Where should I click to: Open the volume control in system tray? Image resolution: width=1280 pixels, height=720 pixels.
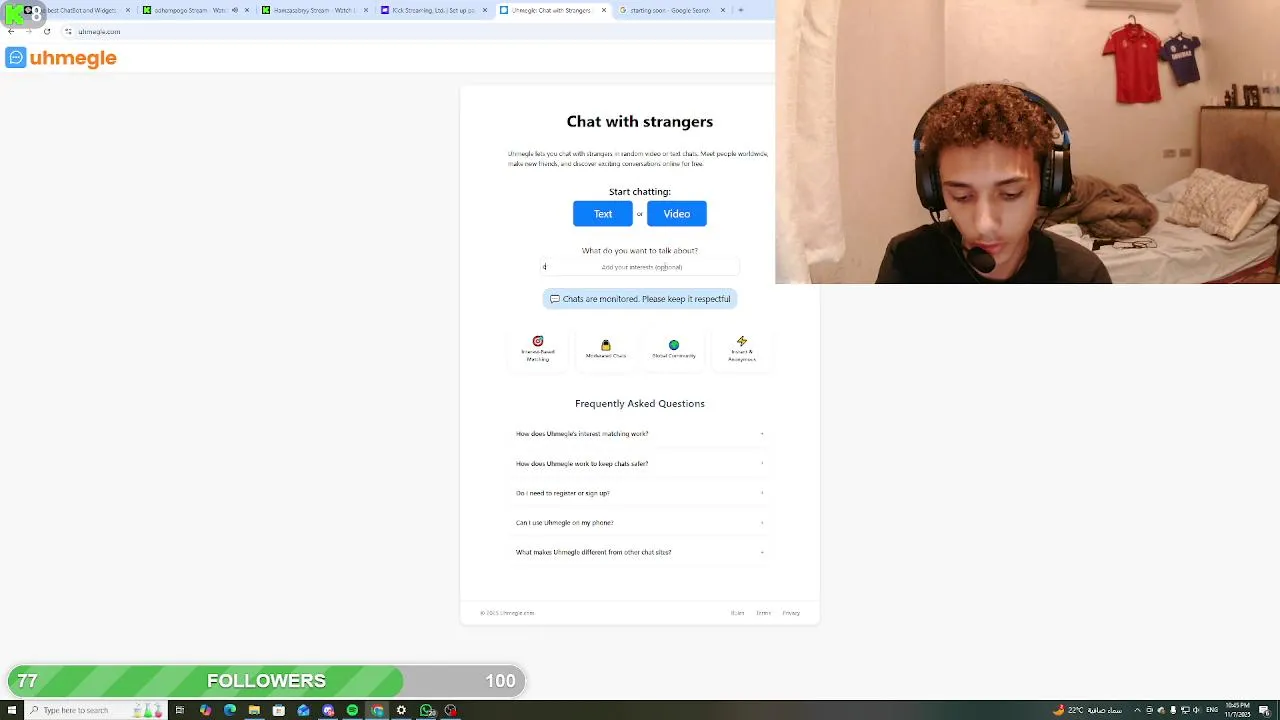coord(1197,710)
